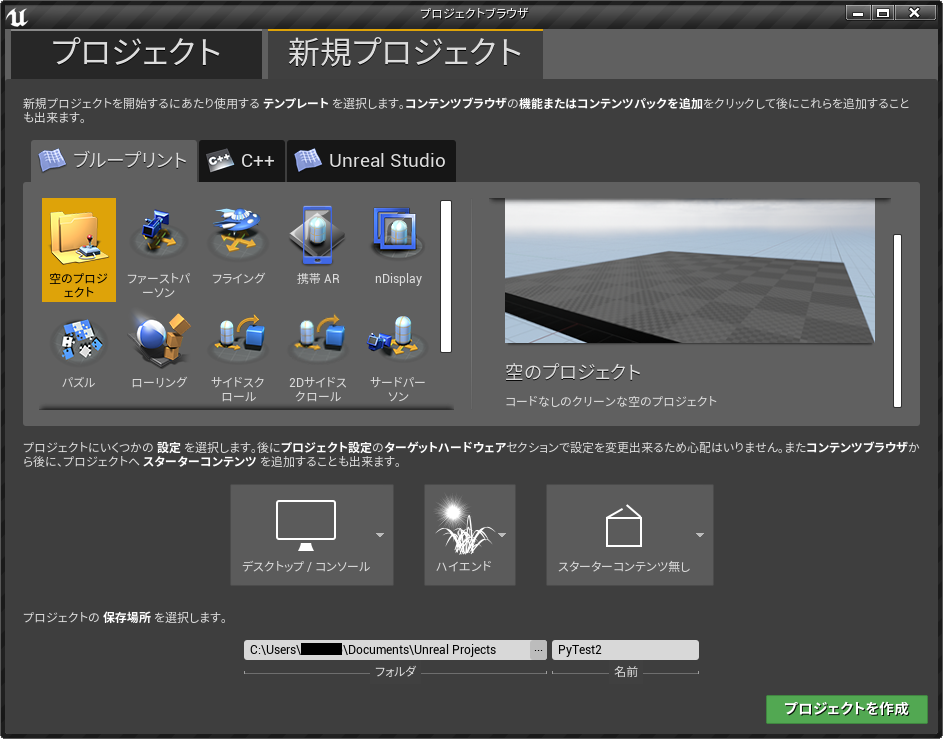943x739 pixels.
Task: Close the プロジェクトブラウザ window
Action: coord(914,13)
